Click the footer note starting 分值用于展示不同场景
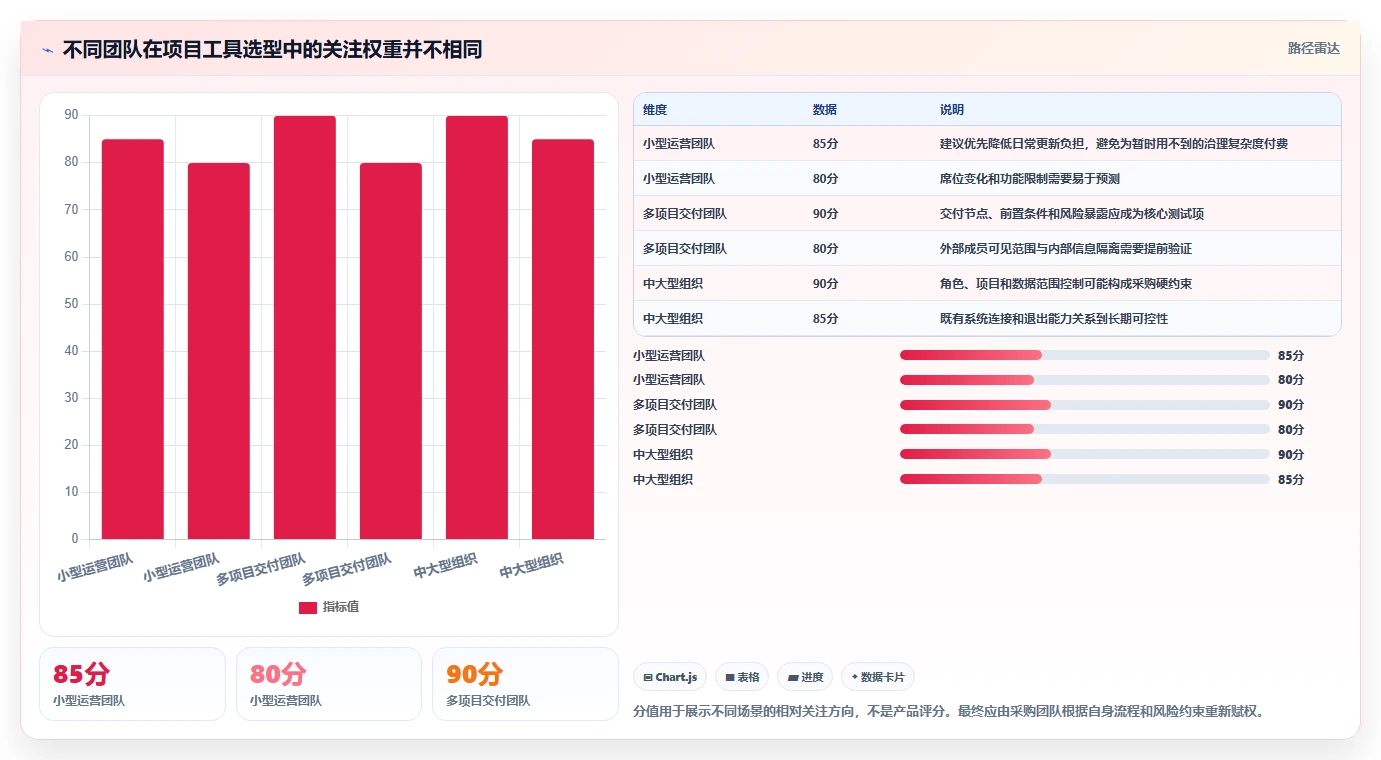The image size is (1381, 760). point(951,712)
